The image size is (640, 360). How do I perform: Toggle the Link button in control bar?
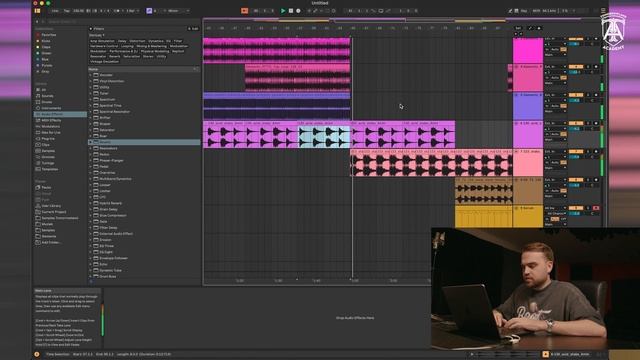click(x=55, y=11)
